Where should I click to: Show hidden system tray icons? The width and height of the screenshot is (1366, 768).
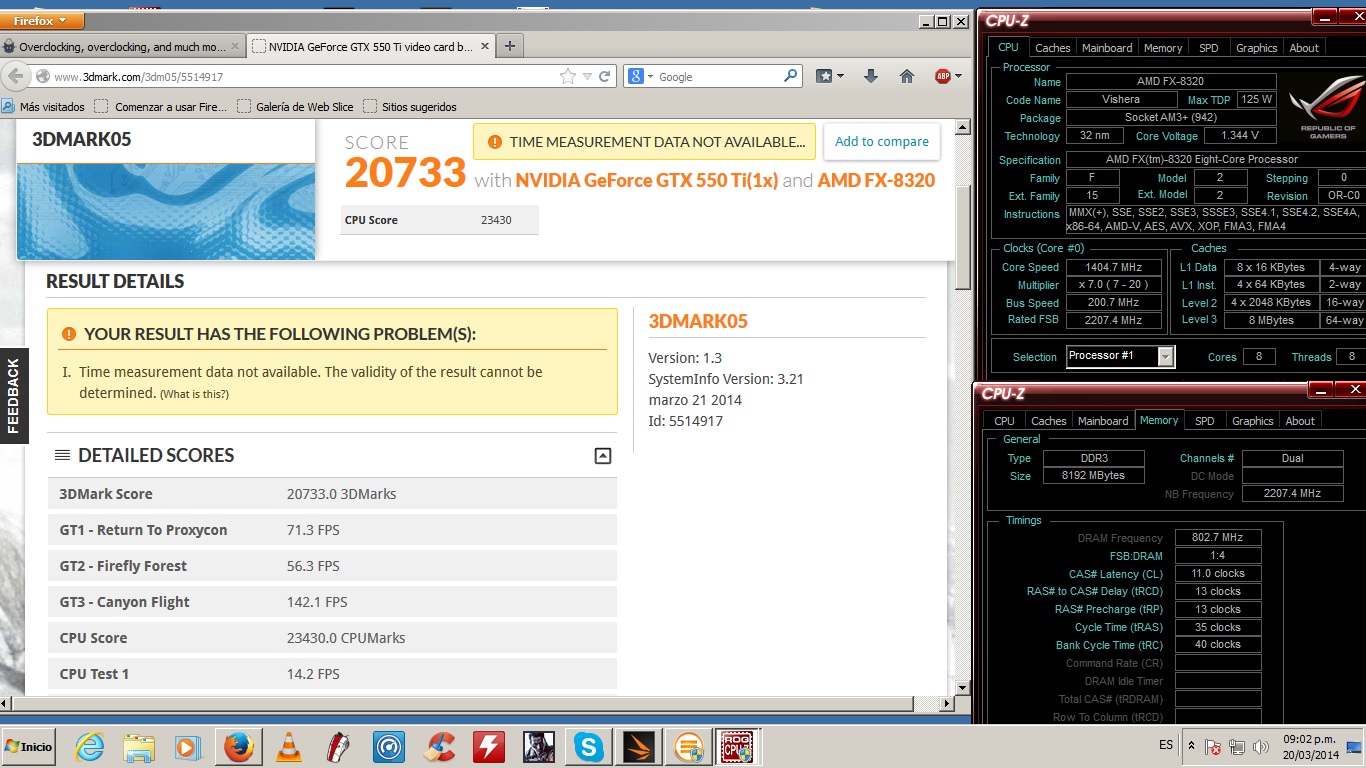pyautogui.click(x=1191, y=746)
